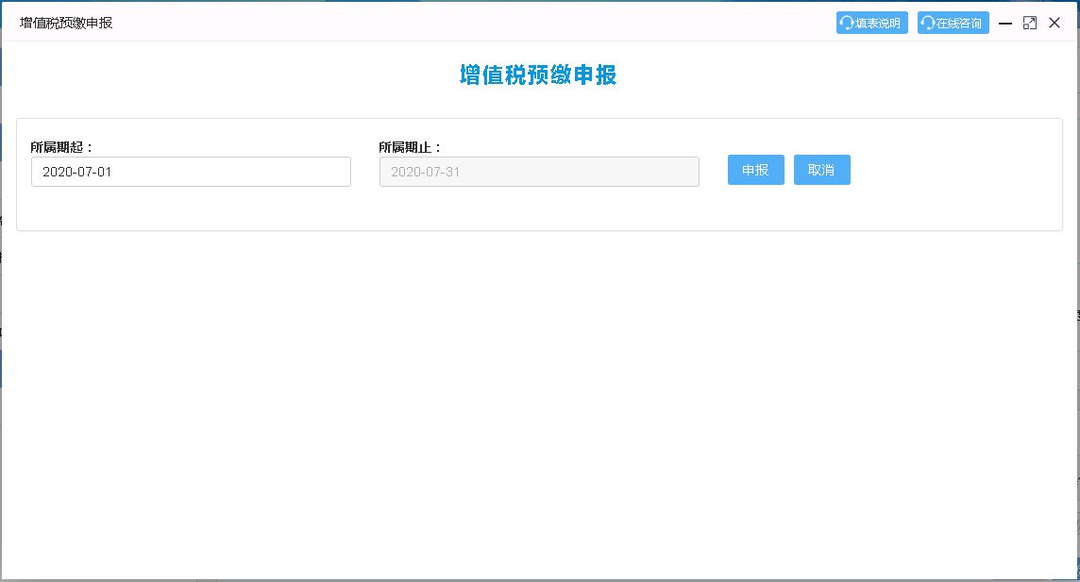This screenshot has width=1080, height=582.
Task: Focus the 所属期起 date field
Action: coord(191,172)
